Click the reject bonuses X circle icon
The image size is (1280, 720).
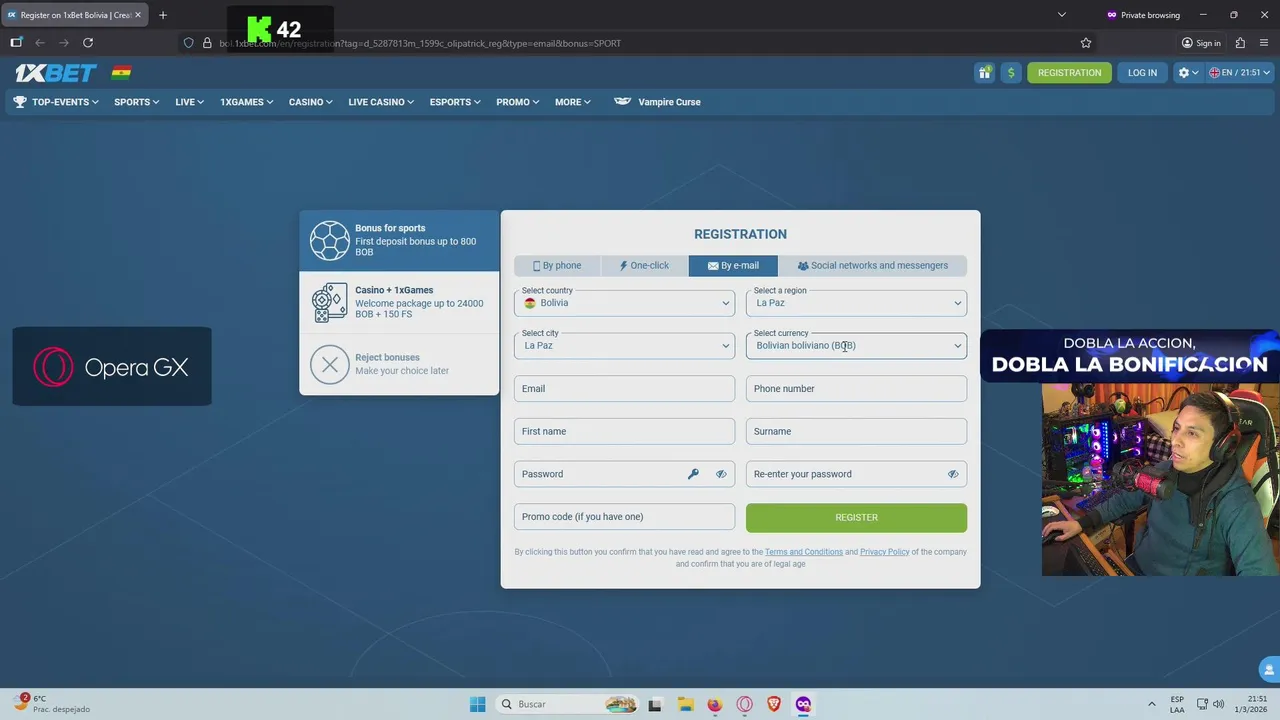329,365
